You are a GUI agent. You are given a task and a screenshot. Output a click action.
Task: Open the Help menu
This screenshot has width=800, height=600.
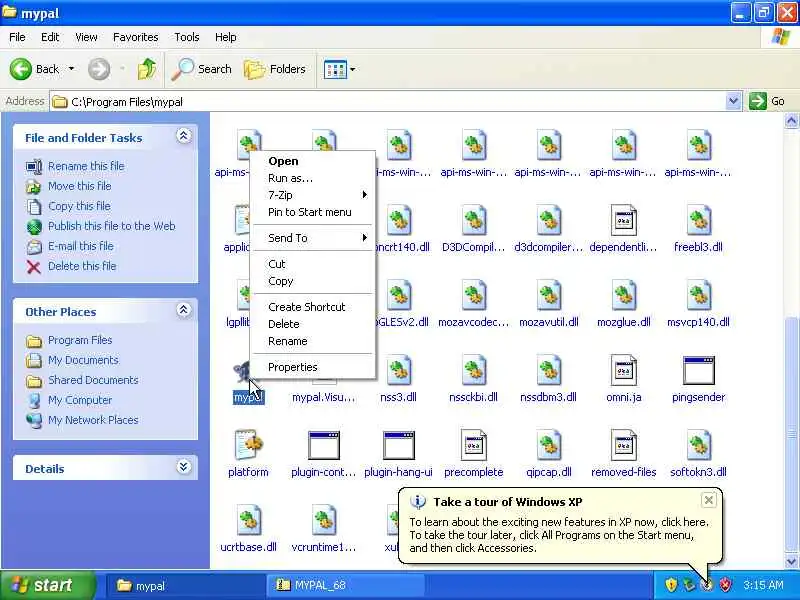pos(225,37)
